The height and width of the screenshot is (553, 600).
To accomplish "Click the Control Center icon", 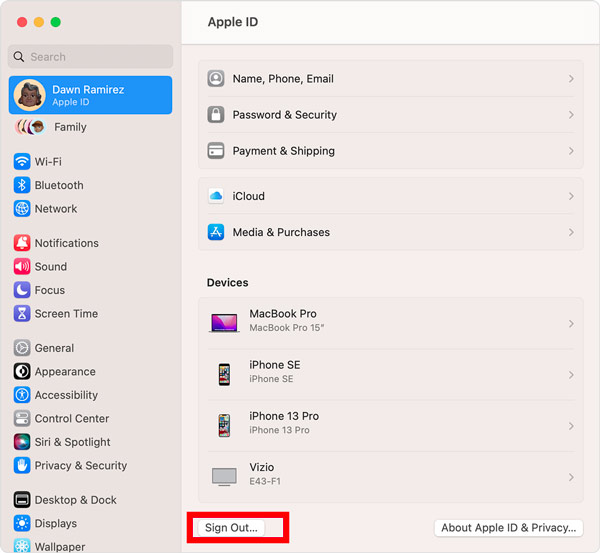I will tap(22, 418).
